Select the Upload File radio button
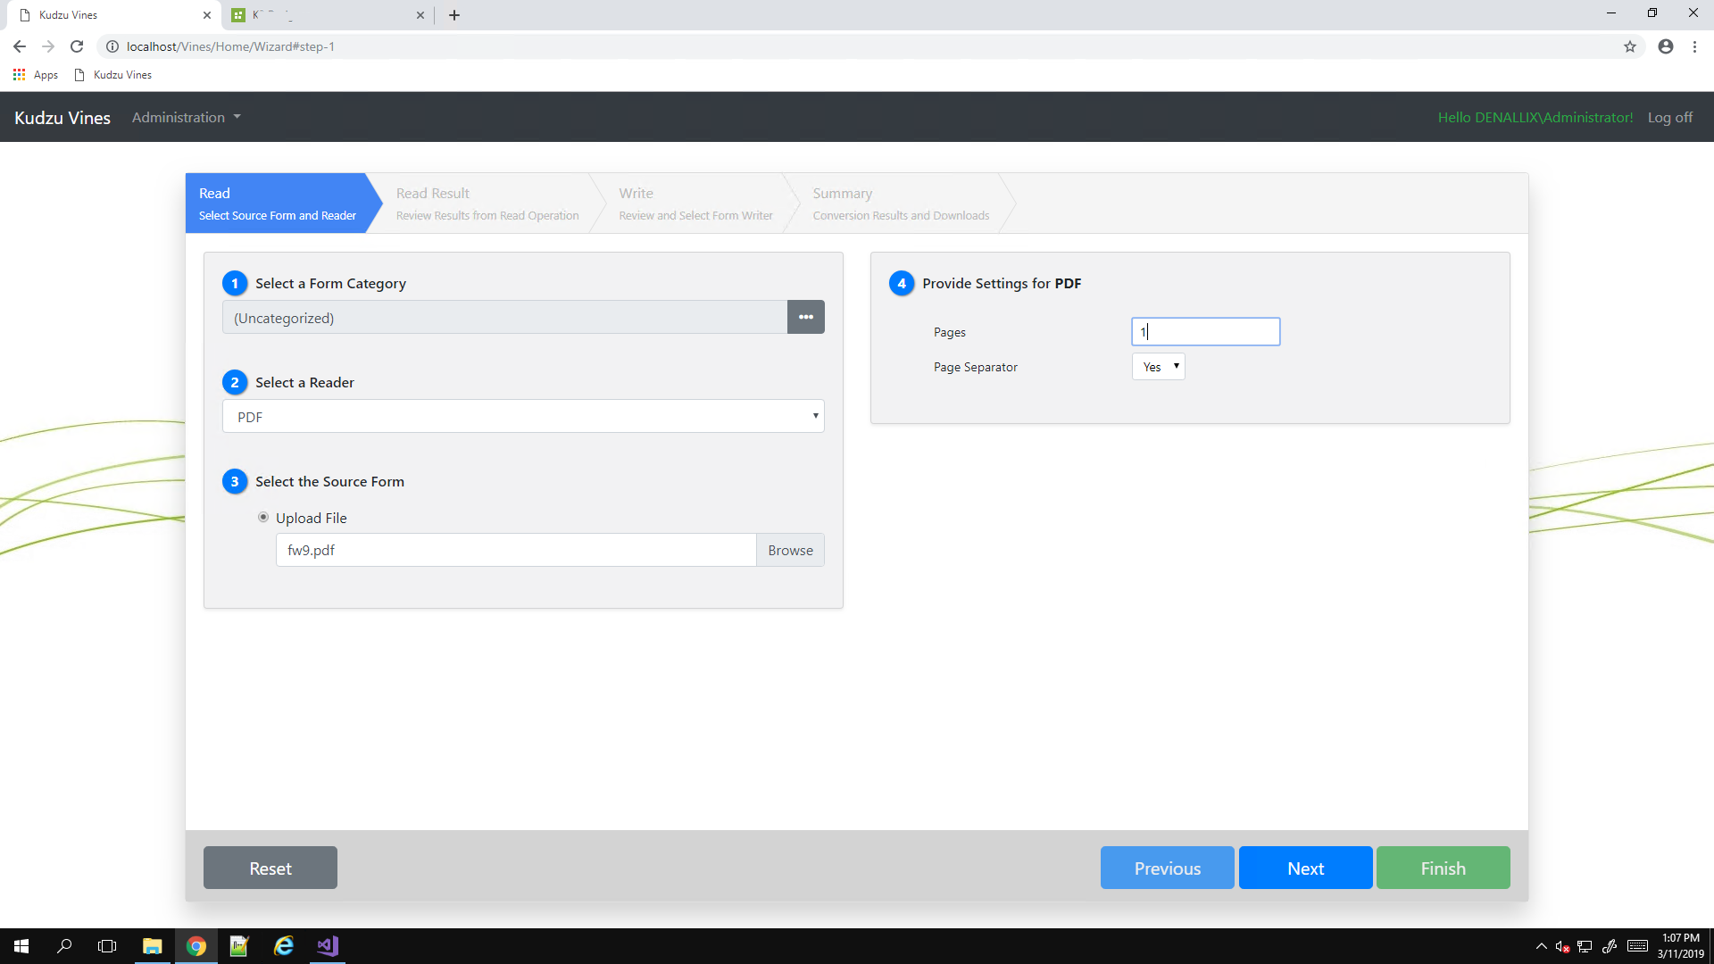The width and height of the screenshot is (1714, 964). click(x=263, y=517)
